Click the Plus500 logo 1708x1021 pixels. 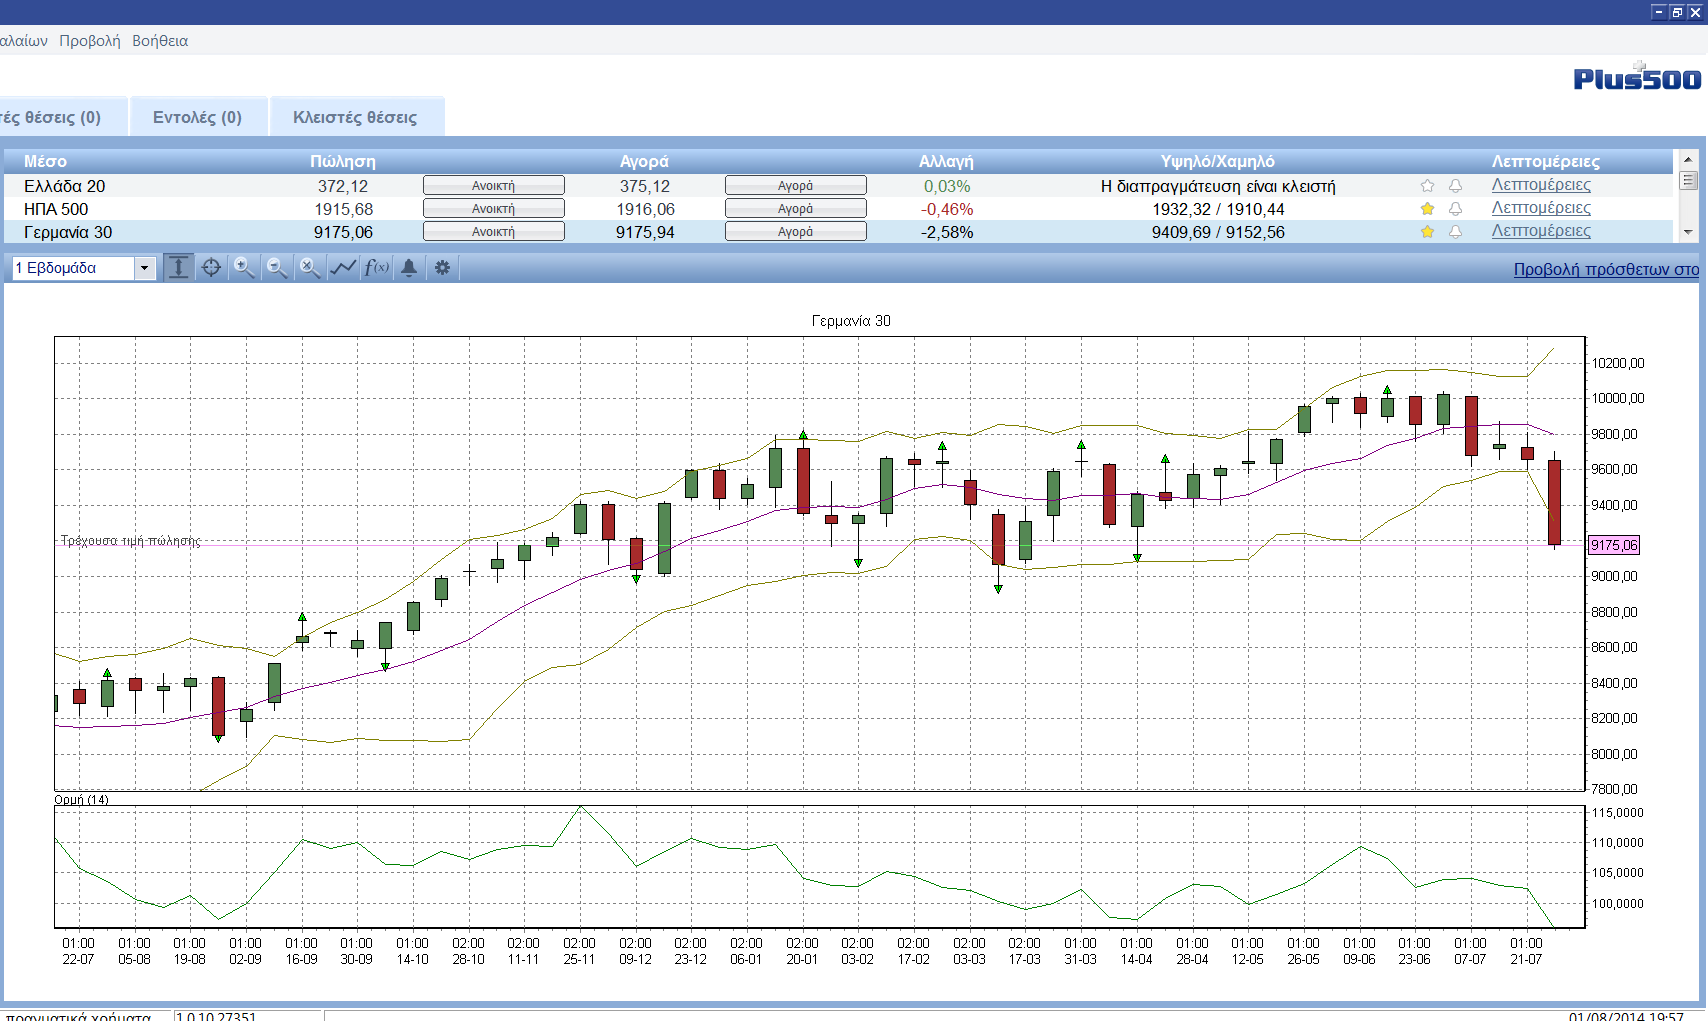coord(1637,77)
